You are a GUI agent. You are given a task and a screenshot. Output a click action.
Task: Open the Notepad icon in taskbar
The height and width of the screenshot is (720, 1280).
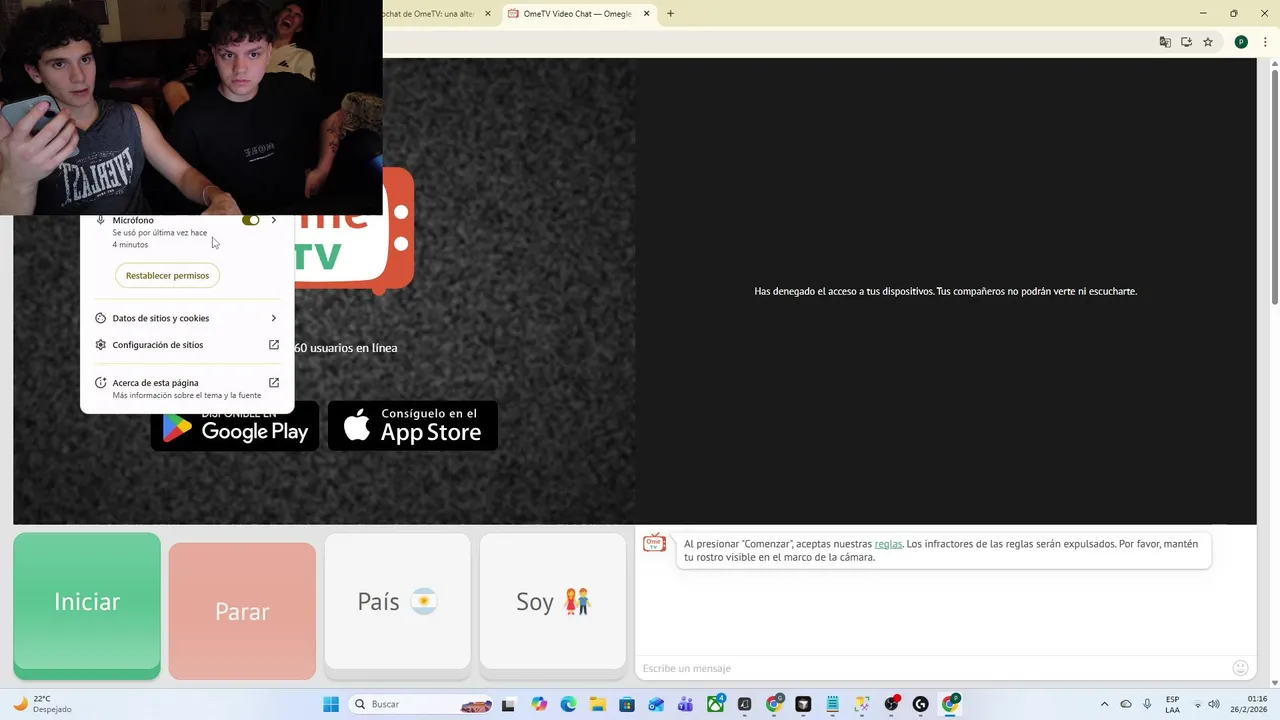point(832,704)
